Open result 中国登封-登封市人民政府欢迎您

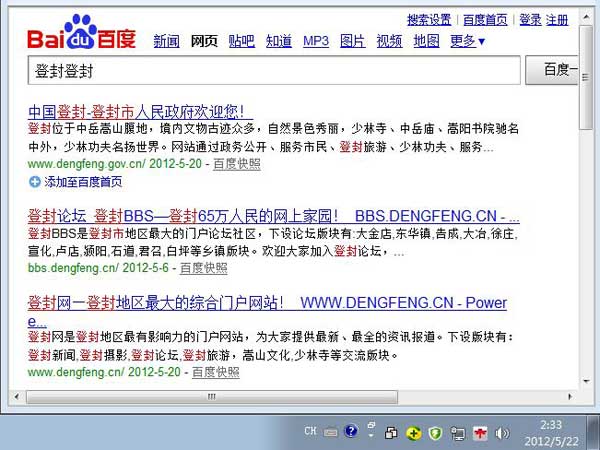click(140, 112)
